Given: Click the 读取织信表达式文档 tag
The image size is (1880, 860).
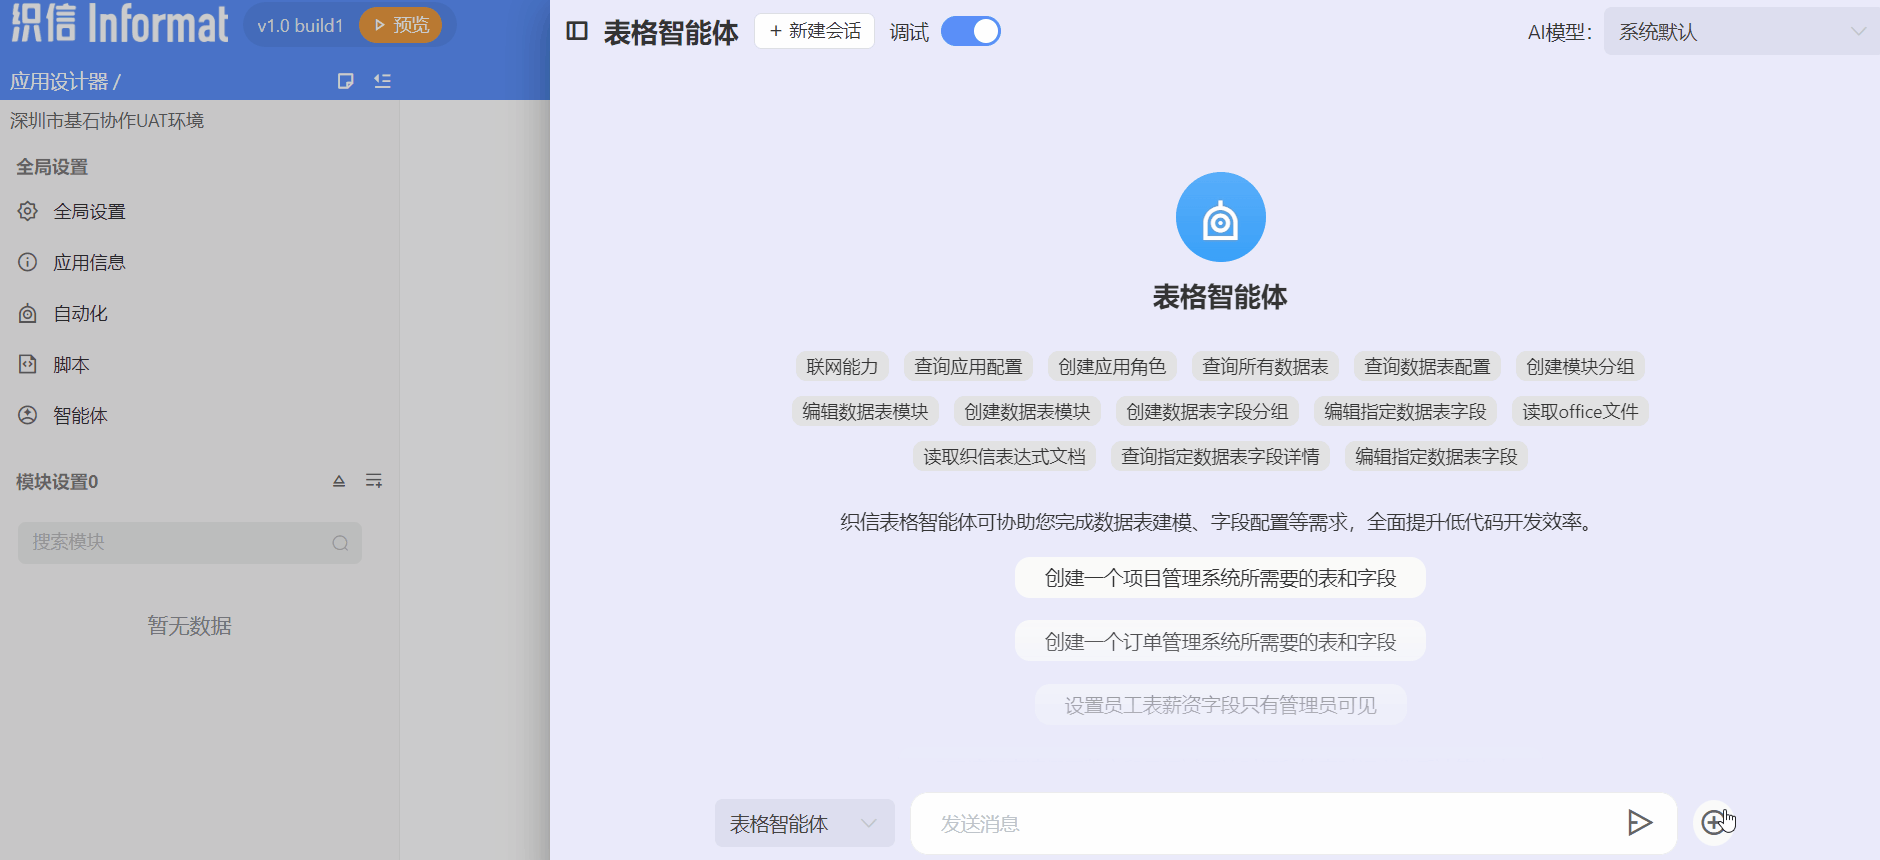Looking at the screenshot, I should pos(1004,457).
